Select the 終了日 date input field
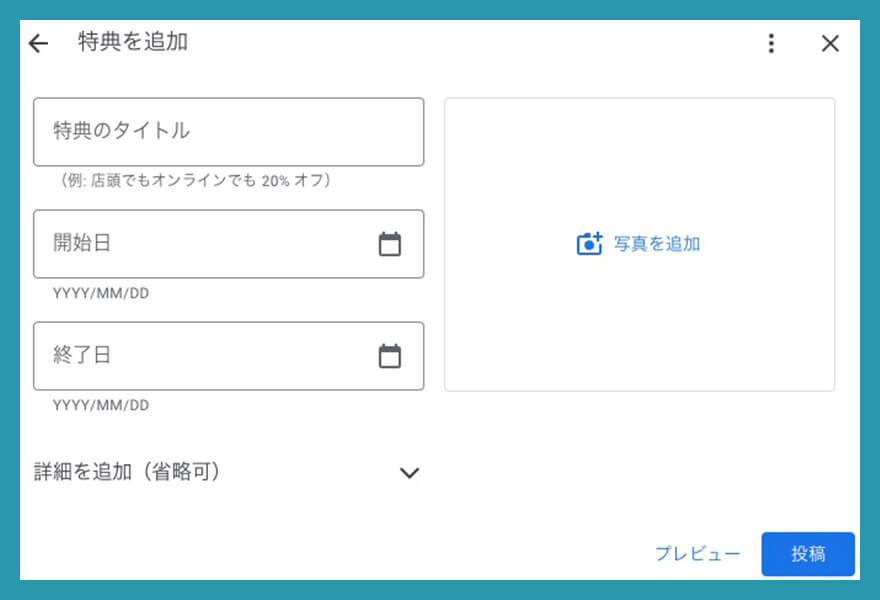This screenshot has height=600, width=880. coord(200,356)
